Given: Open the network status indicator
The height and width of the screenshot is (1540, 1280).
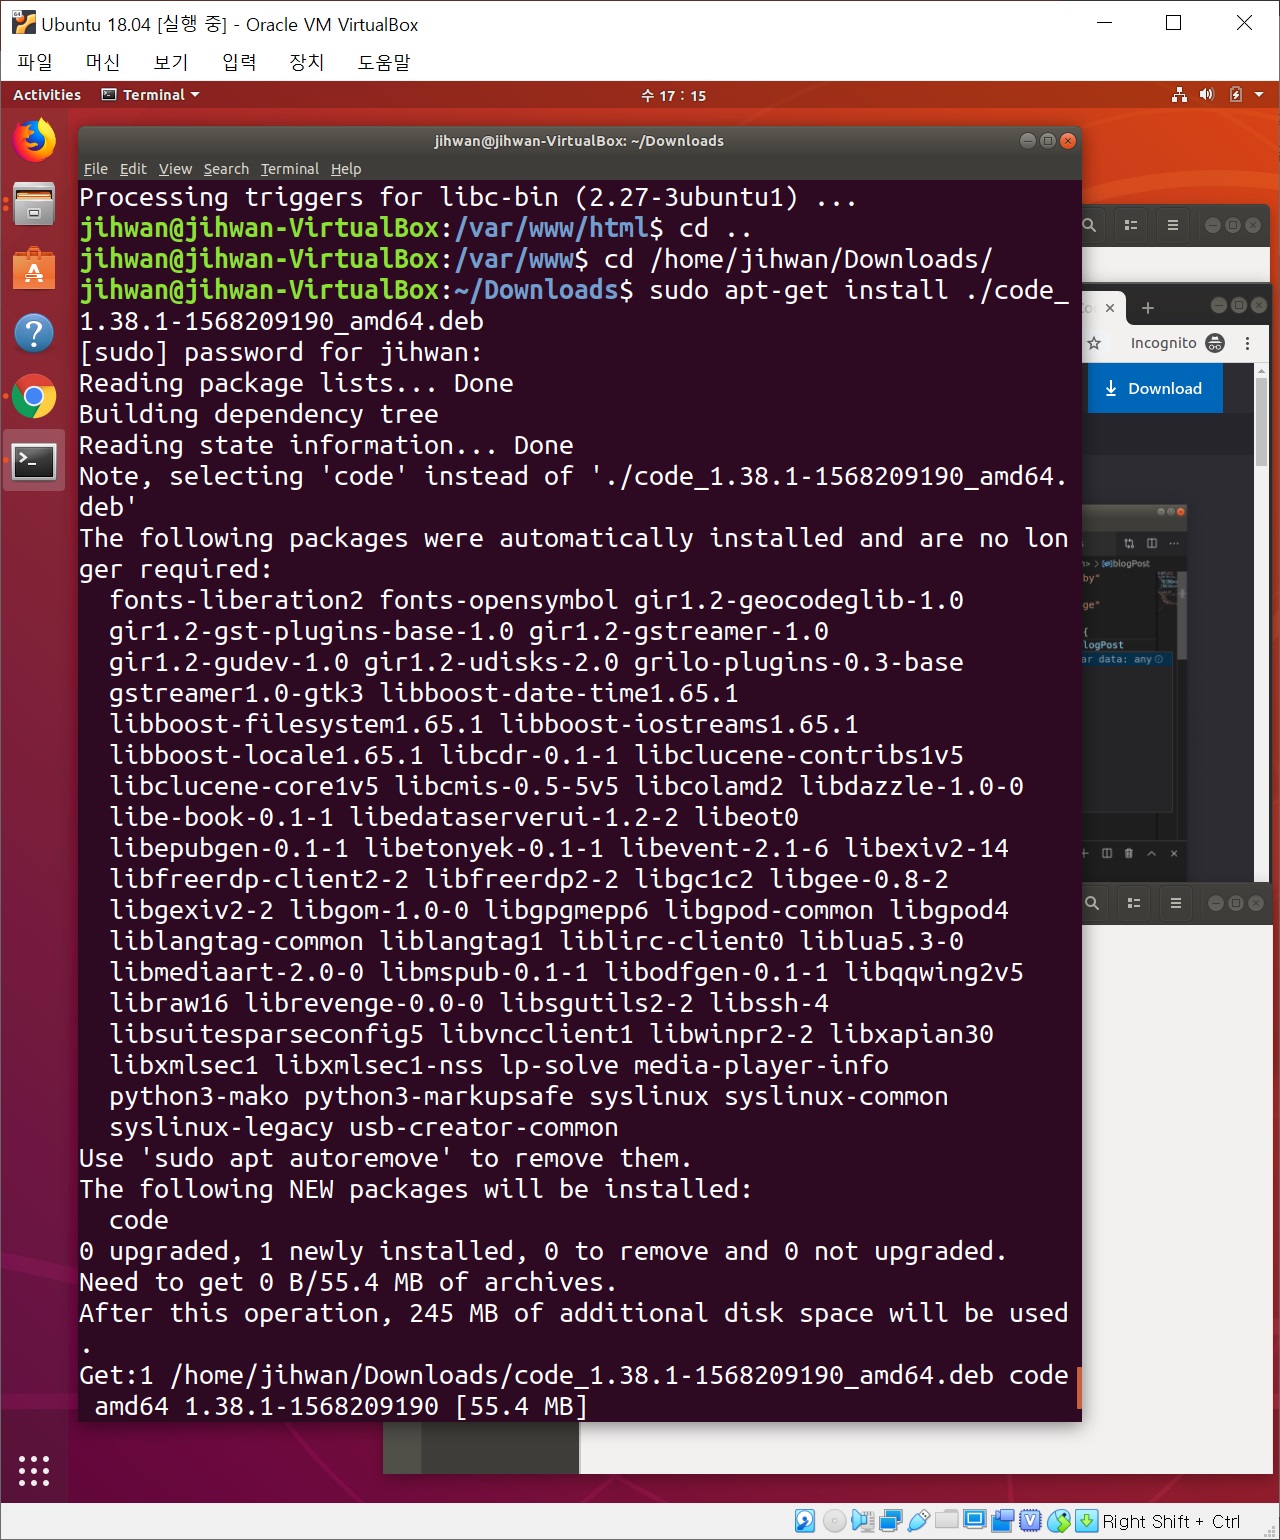Looking at the screenshot, I should (1180, 95).
